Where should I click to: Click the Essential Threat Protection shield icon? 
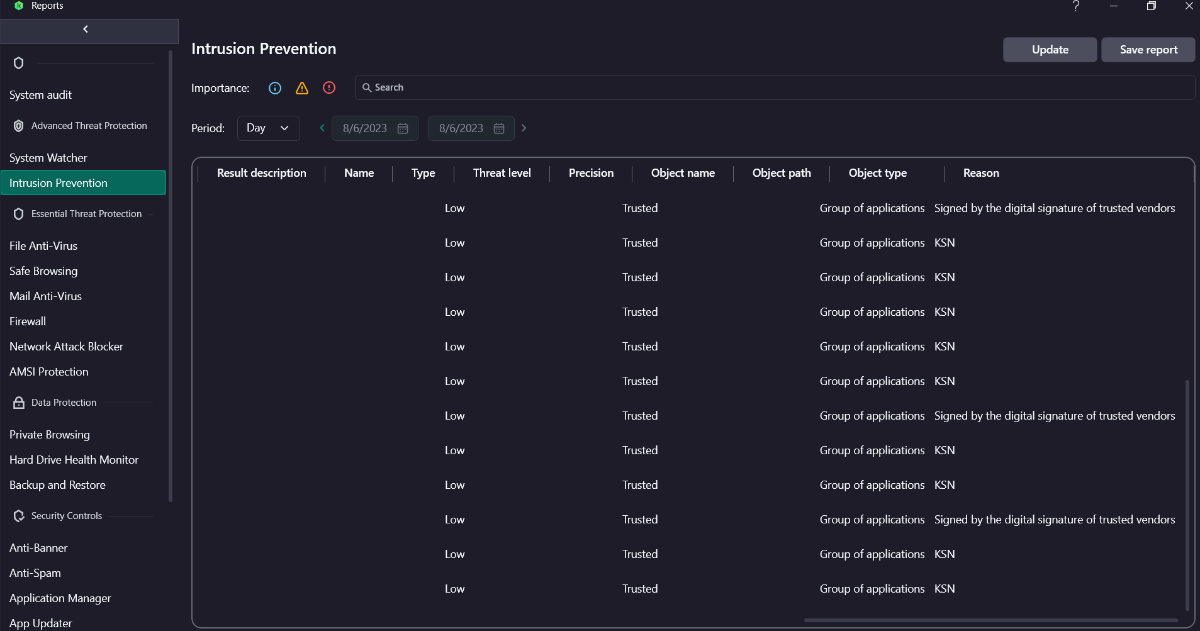18,214
